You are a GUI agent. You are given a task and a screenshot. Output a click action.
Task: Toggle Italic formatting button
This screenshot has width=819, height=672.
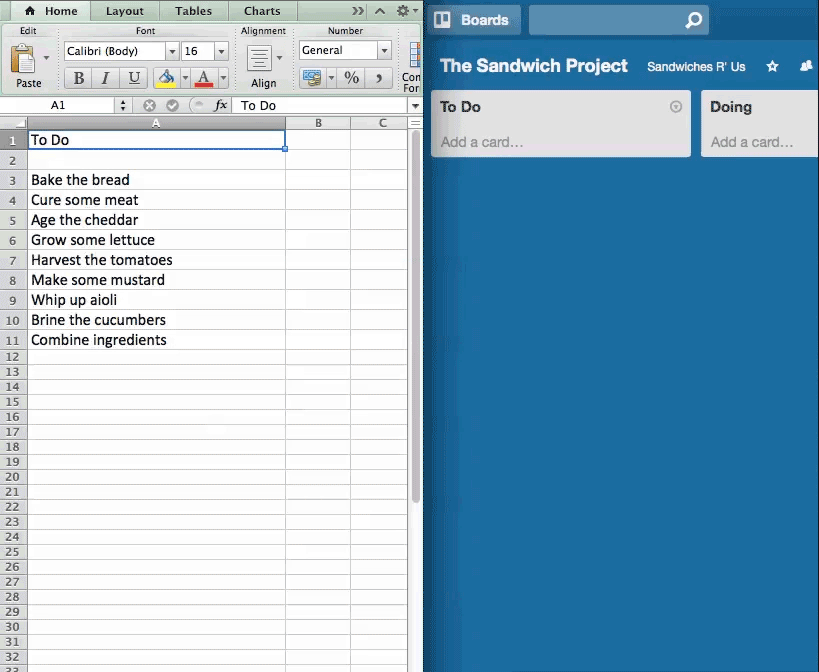(x=106, y=78)
